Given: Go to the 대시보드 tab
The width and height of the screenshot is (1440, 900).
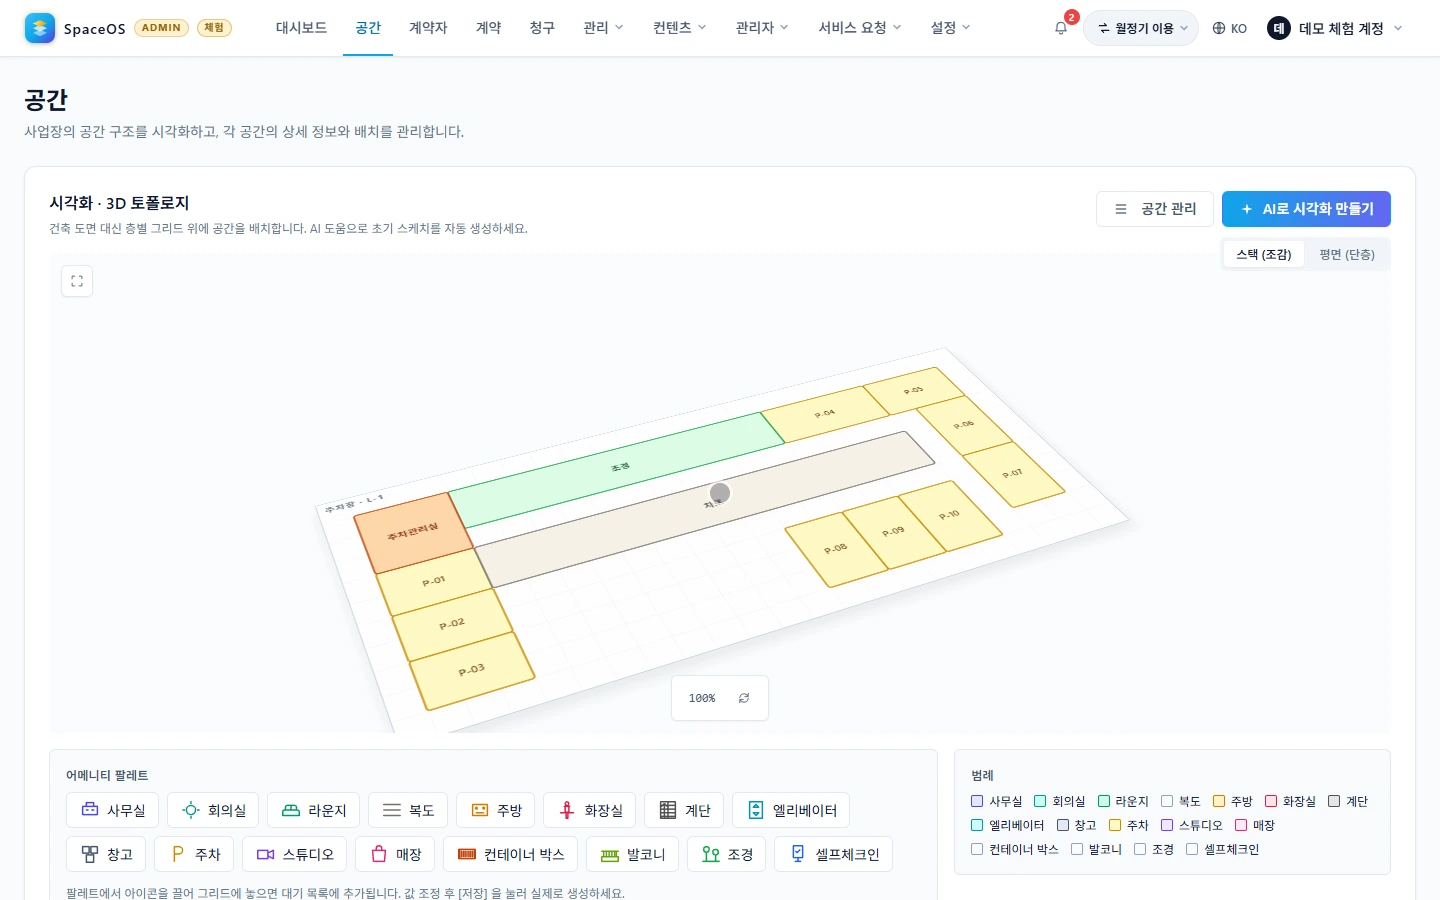Looking at the screenshot, I should (x=301, y=28).
